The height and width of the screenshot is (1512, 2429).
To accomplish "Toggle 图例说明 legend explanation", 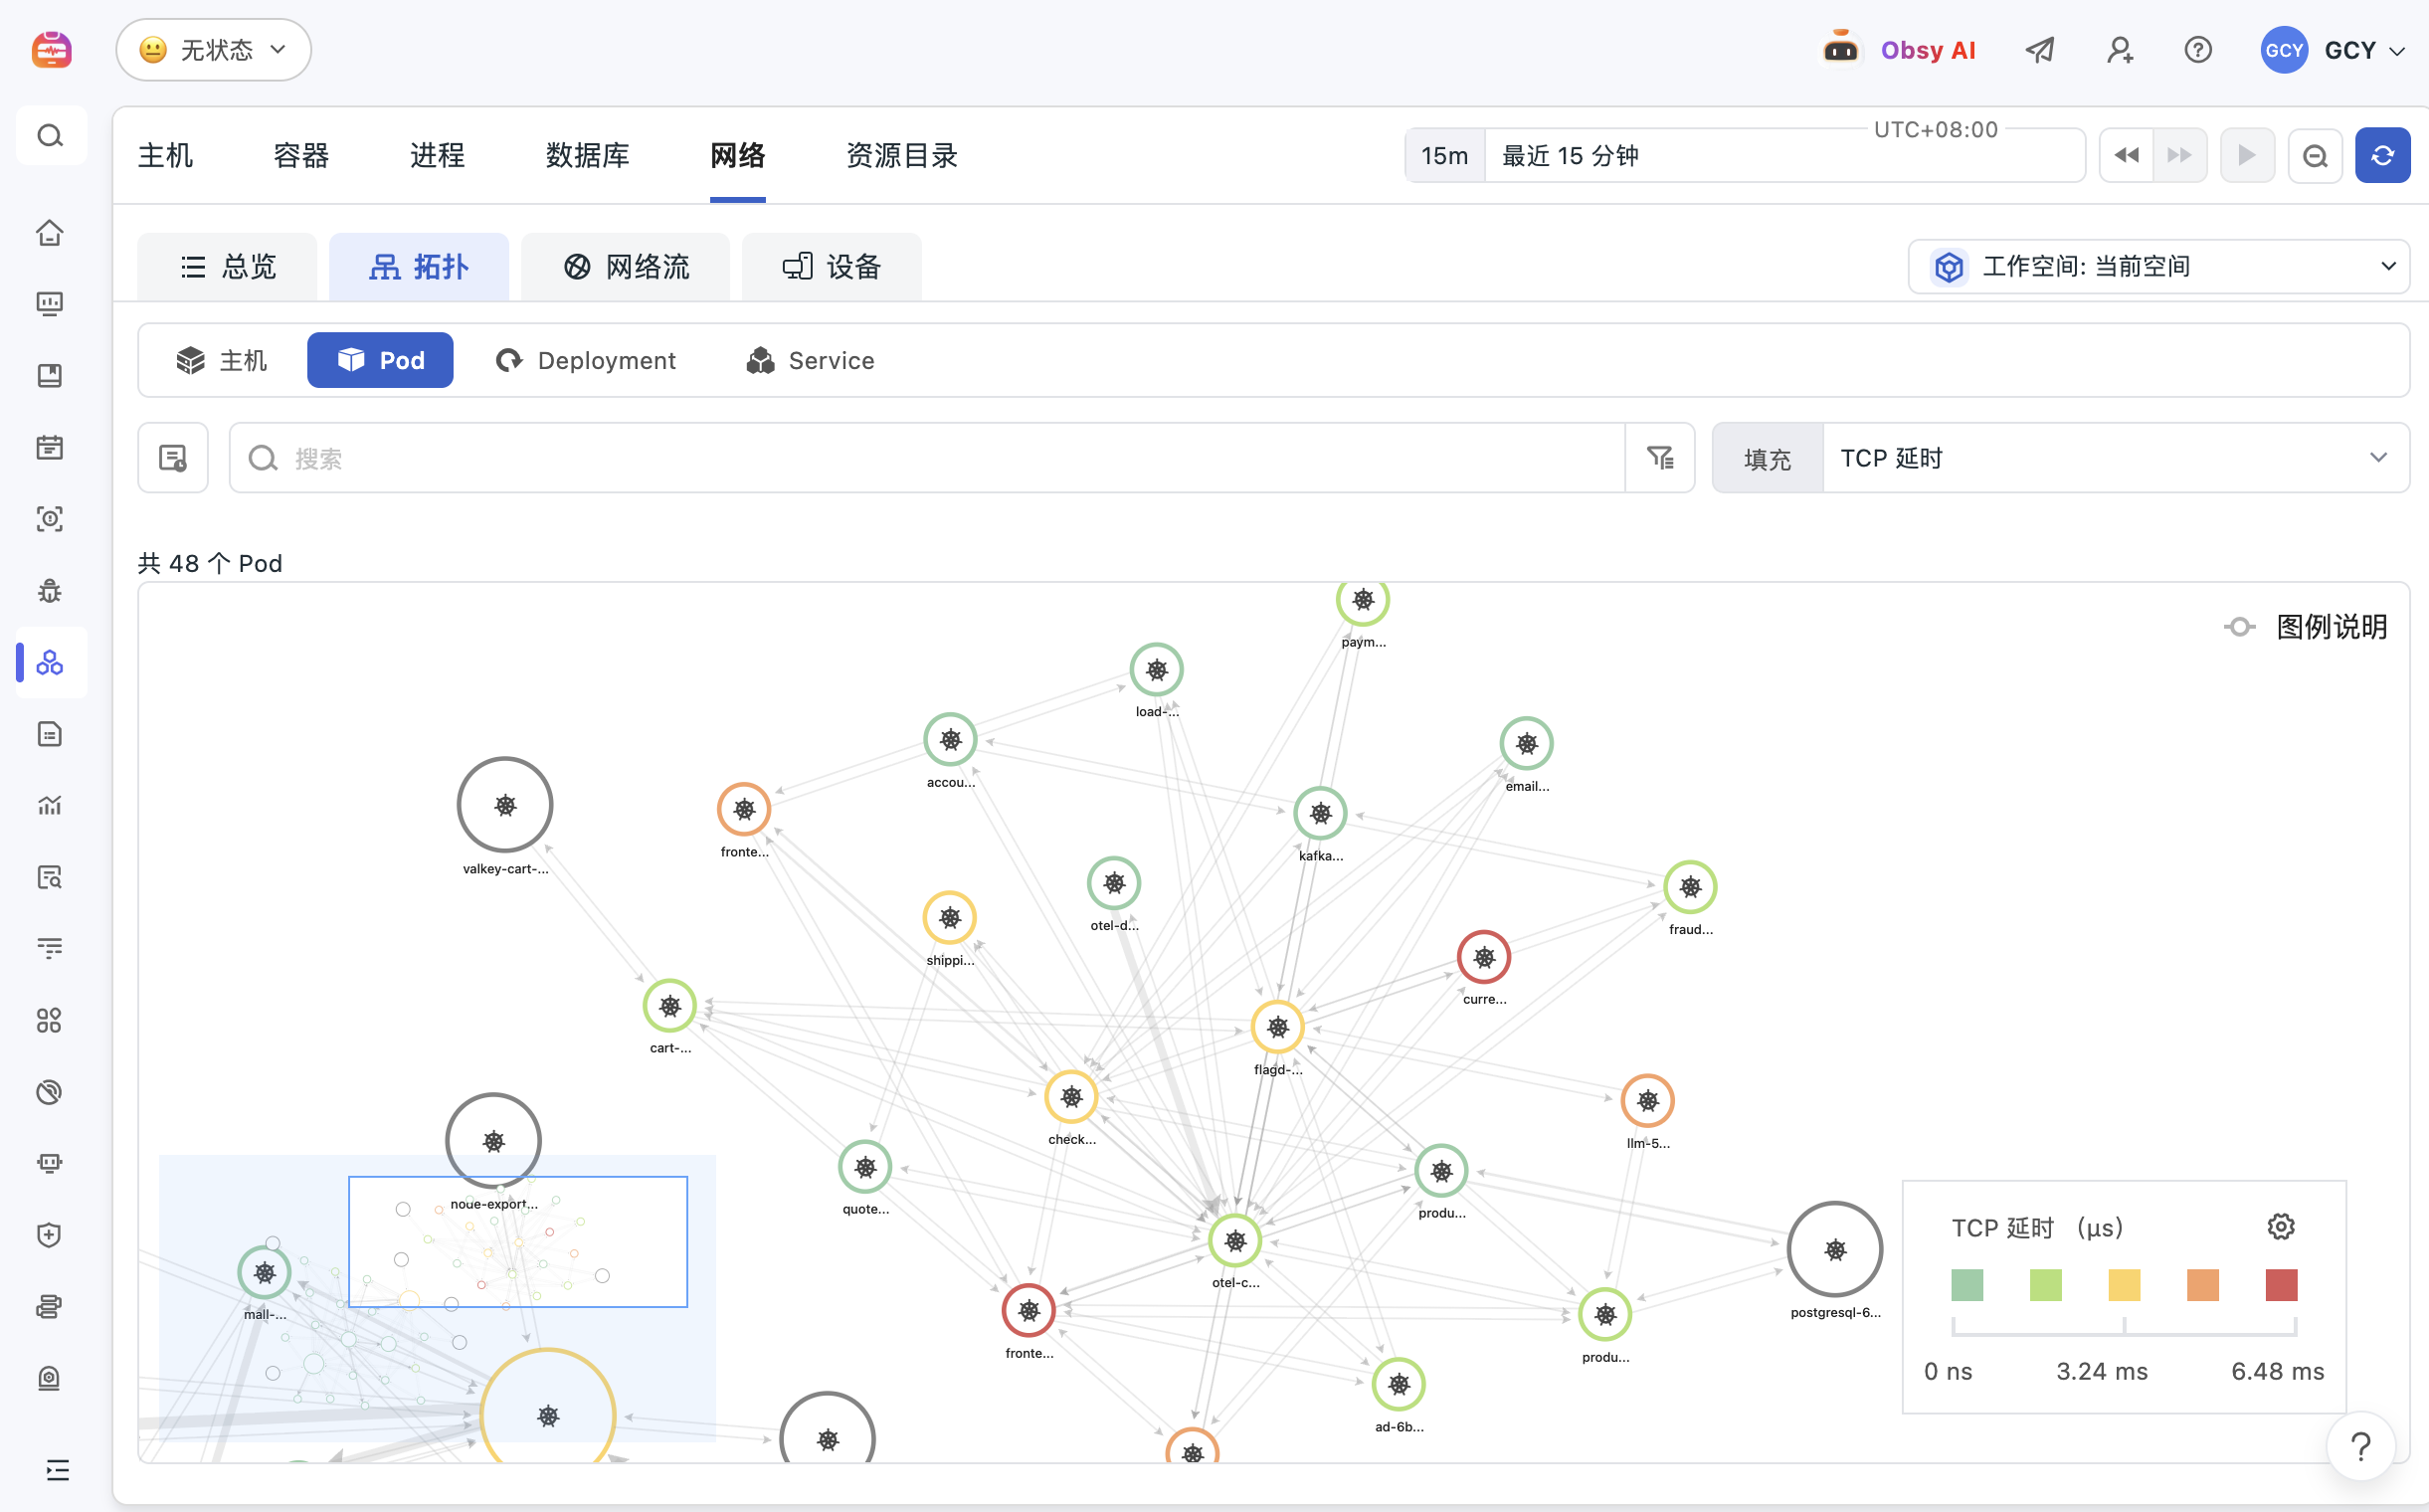I will coord(2306,627).
